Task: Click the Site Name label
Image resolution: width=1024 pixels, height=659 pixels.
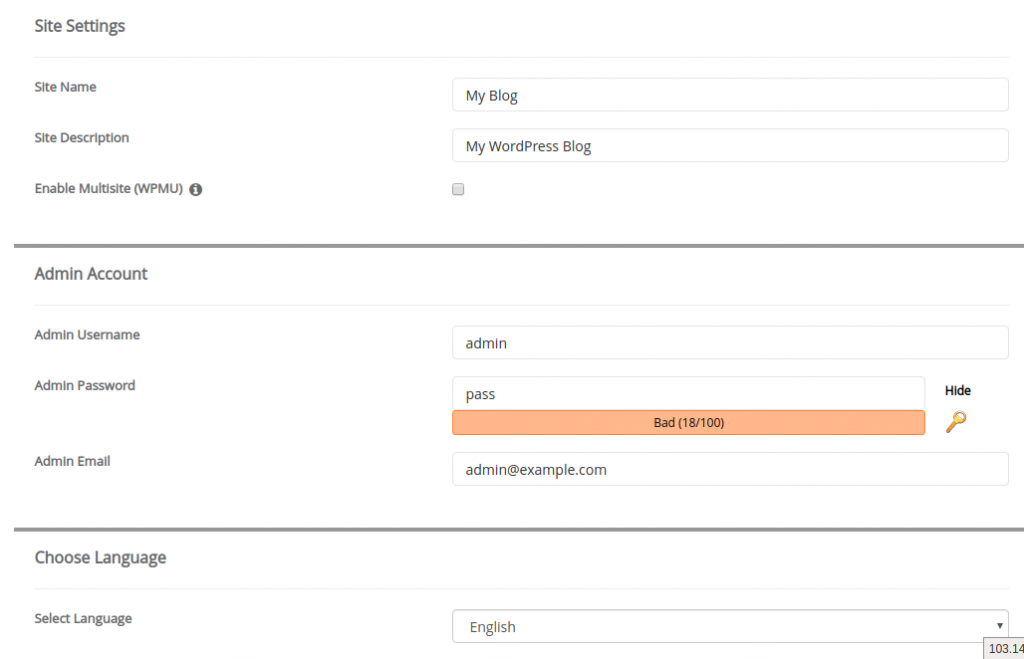Action: (x=65, y=87)
